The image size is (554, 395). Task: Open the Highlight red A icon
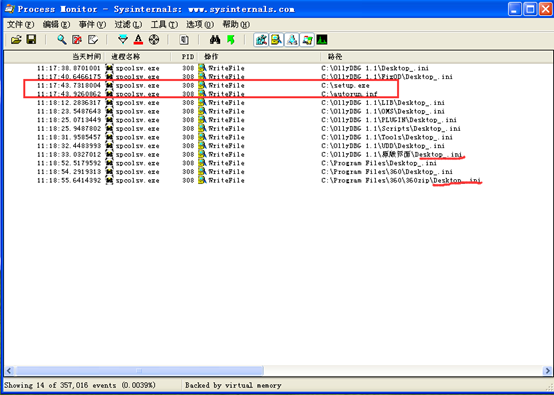[x=138, y=40]
